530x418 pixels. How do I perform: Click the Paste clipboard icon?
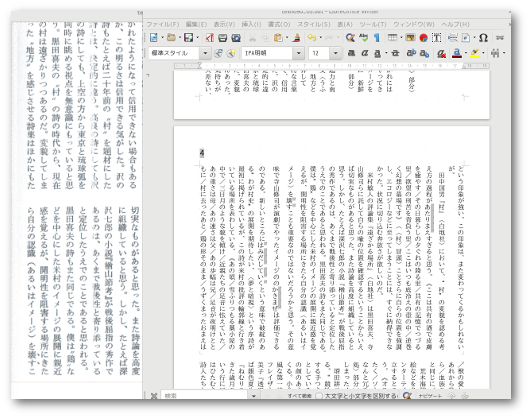[x=278, y=38]
